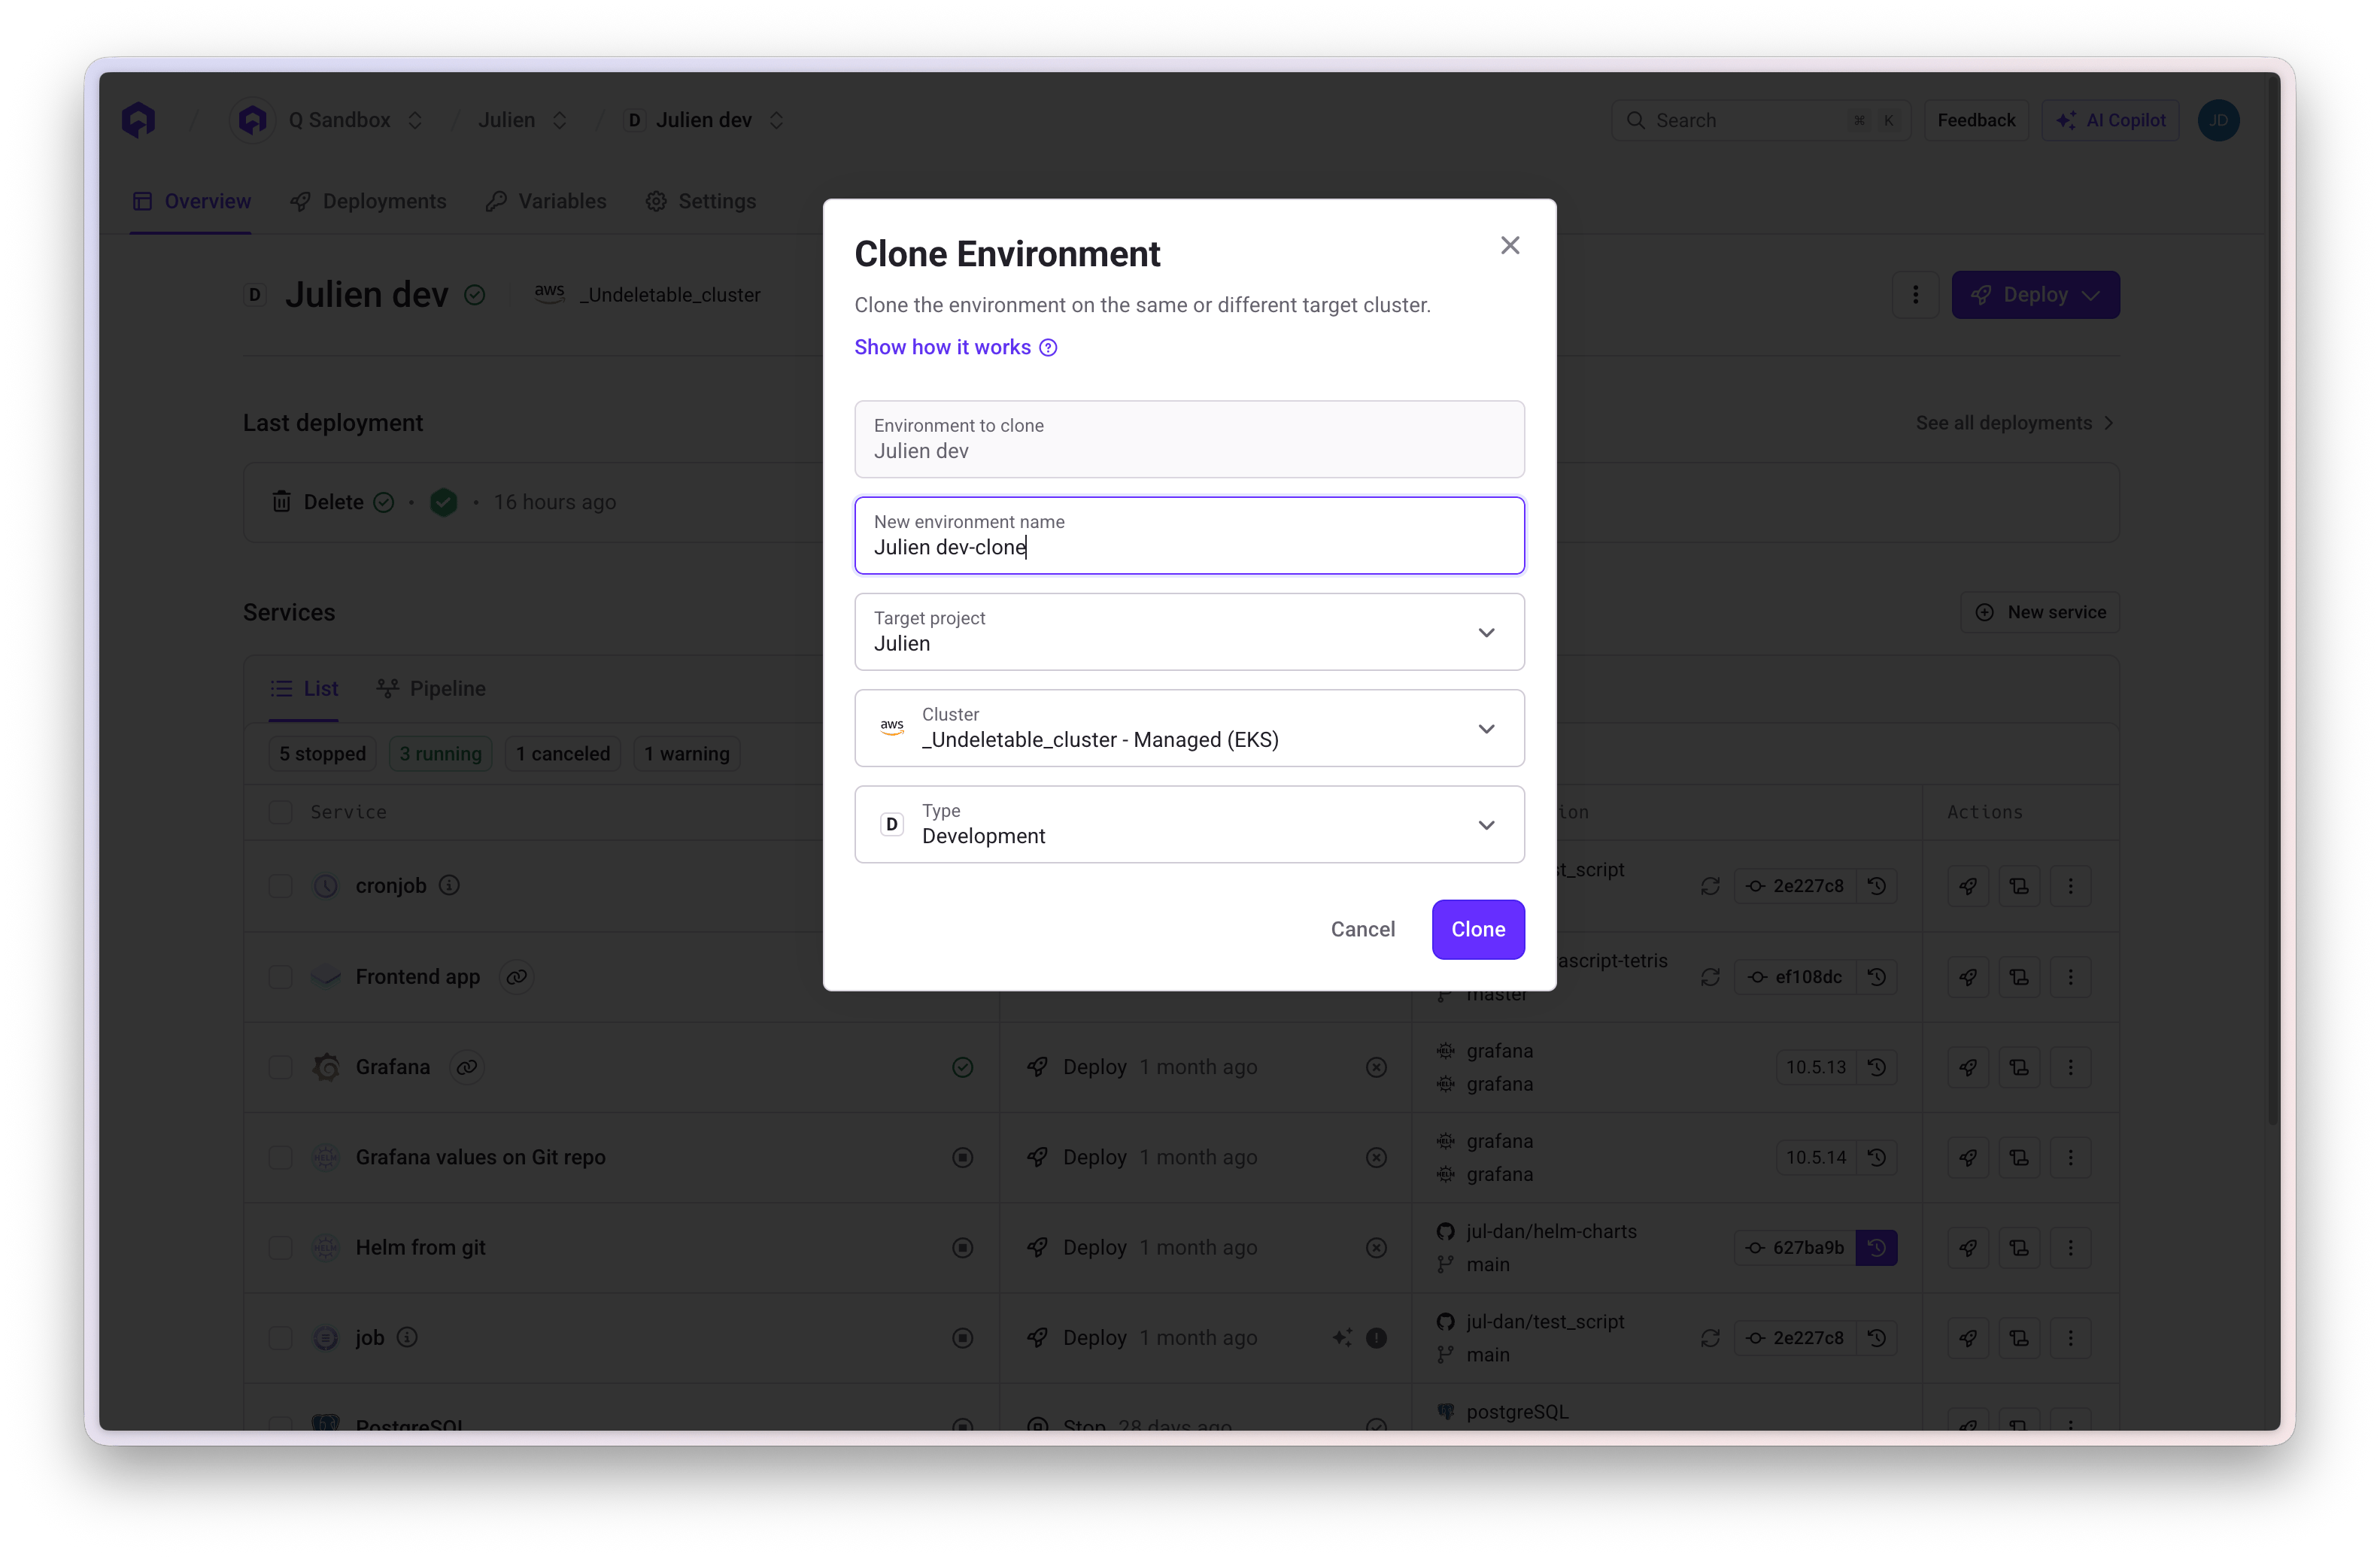This screenshot has width=2380, height=1557.
Task: Click the cronjob deploy rocket action icon
Action: coord(1967,886)
